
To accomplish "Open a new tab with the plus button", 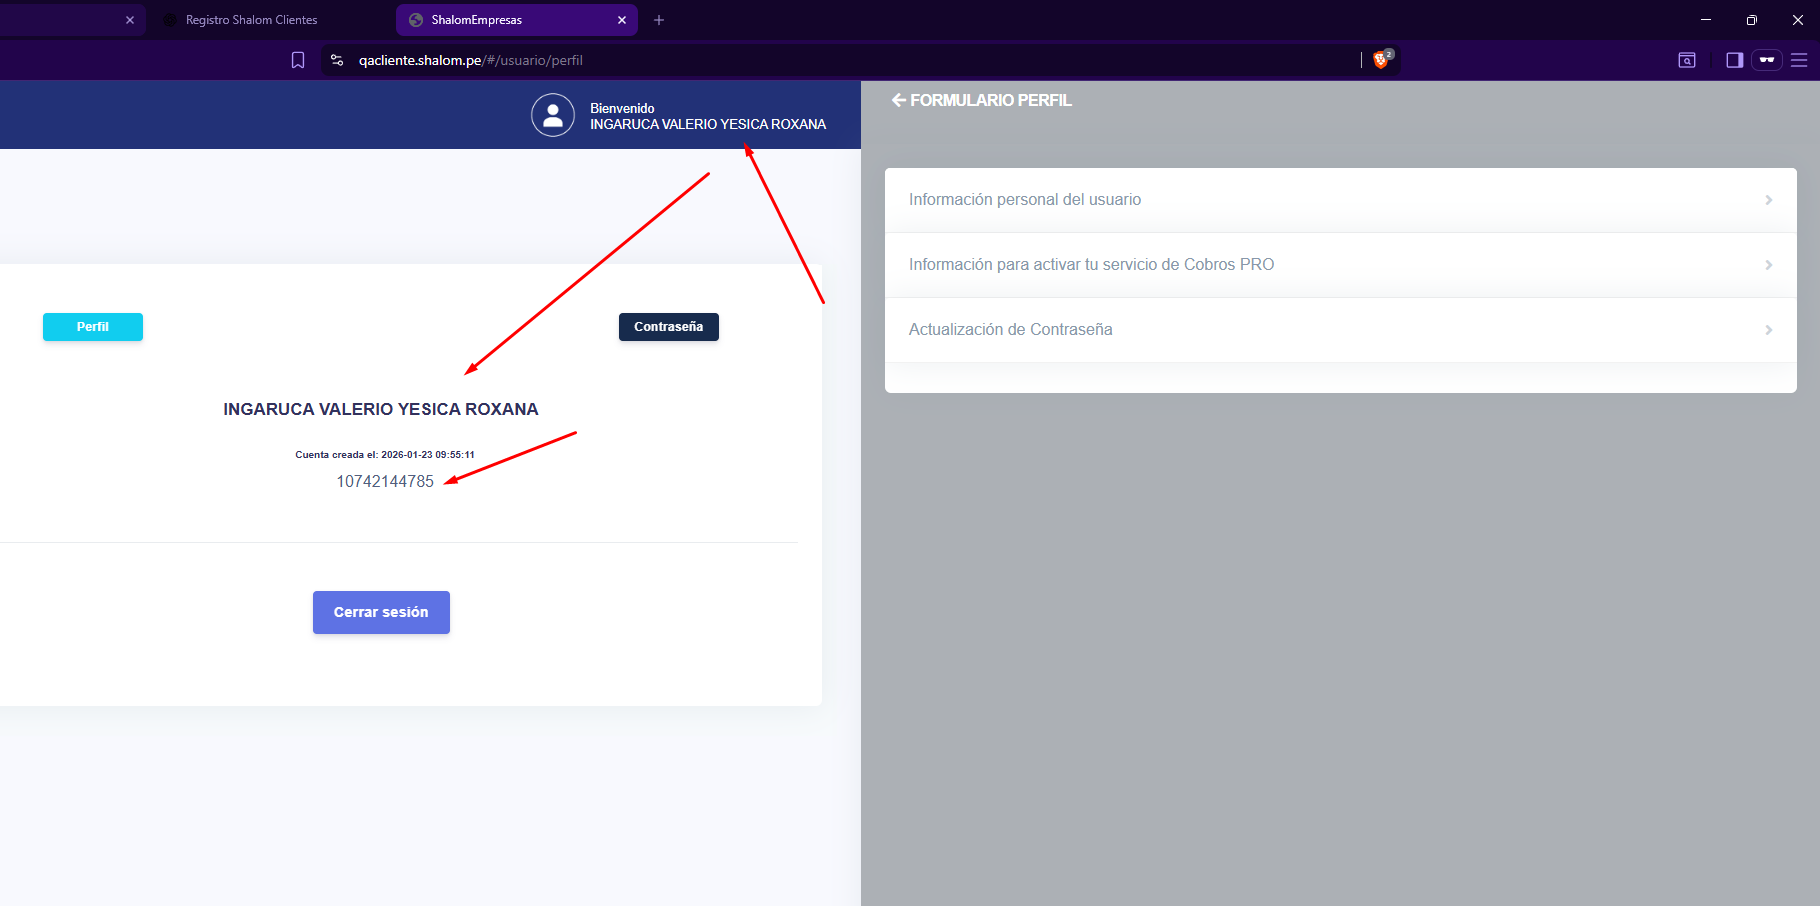I will [x=659, y=20].
